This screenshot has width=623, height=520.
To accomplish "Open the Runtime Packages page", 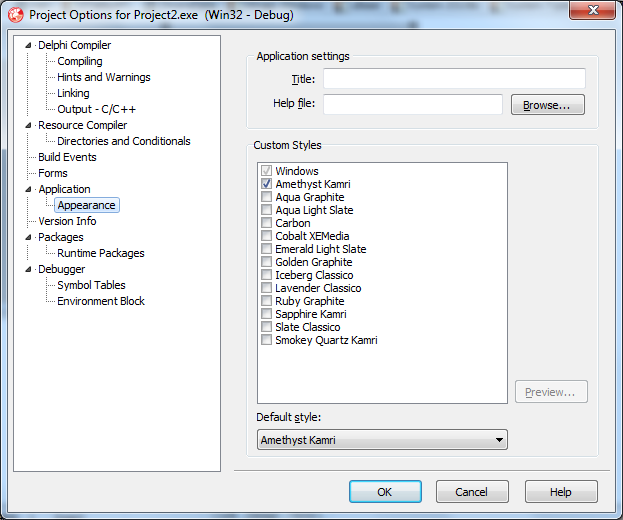I will pos(101,253).
